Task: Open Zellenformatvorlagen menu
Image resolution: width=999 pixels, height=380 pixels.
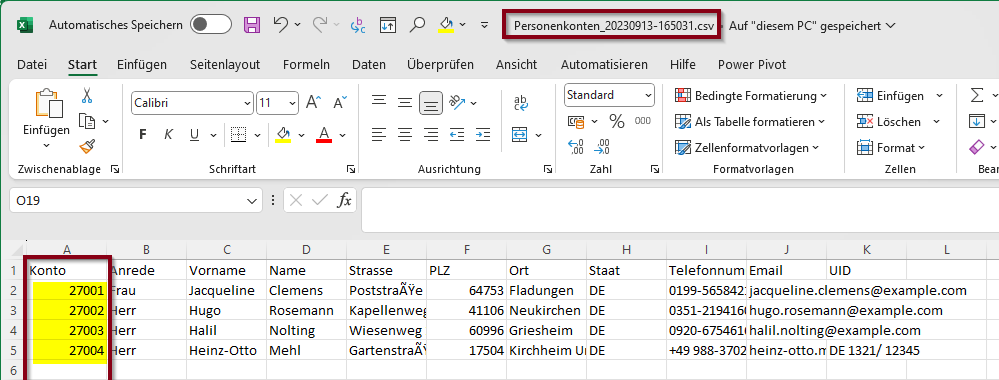Action: (747, 147)
